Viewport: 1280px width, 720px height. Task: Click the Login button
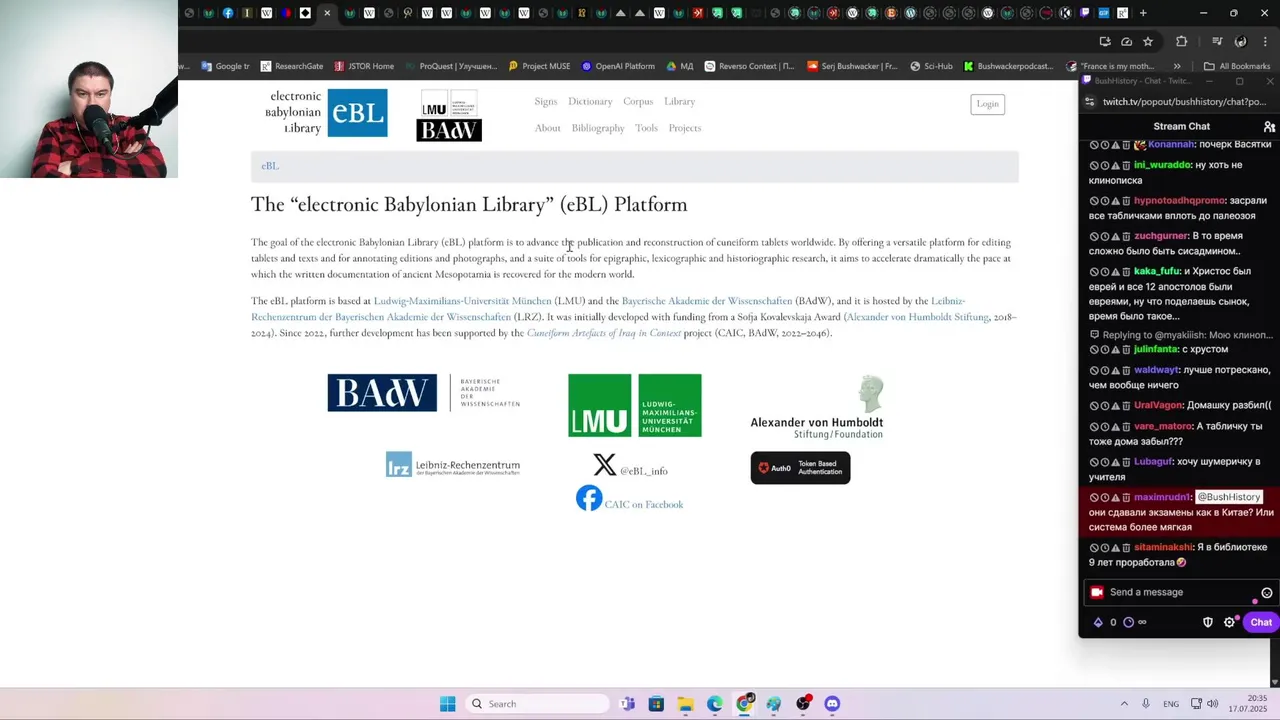coord(987,104)
